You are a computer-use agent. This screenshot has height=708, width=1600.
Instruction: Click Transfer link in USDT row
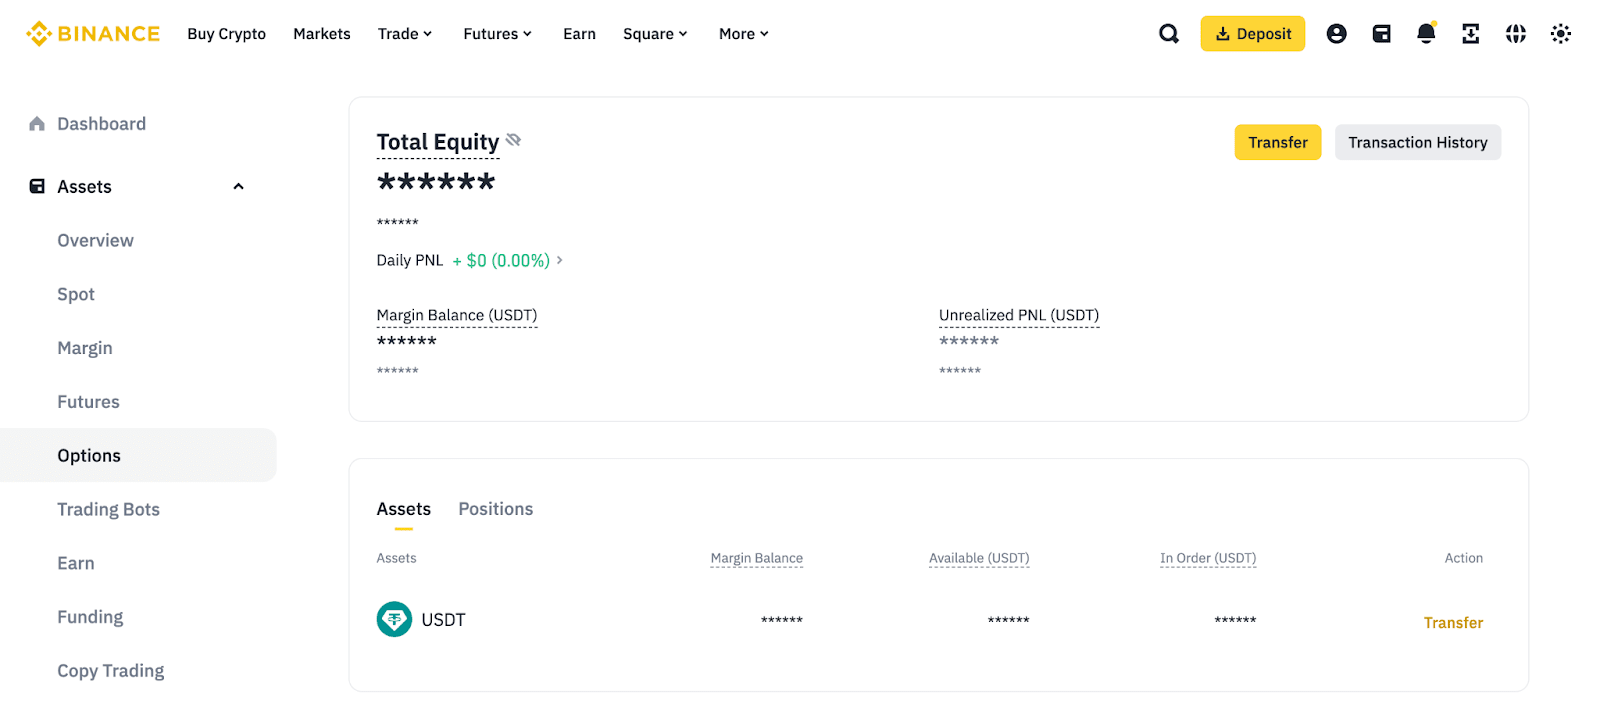tap(1453, 622)
